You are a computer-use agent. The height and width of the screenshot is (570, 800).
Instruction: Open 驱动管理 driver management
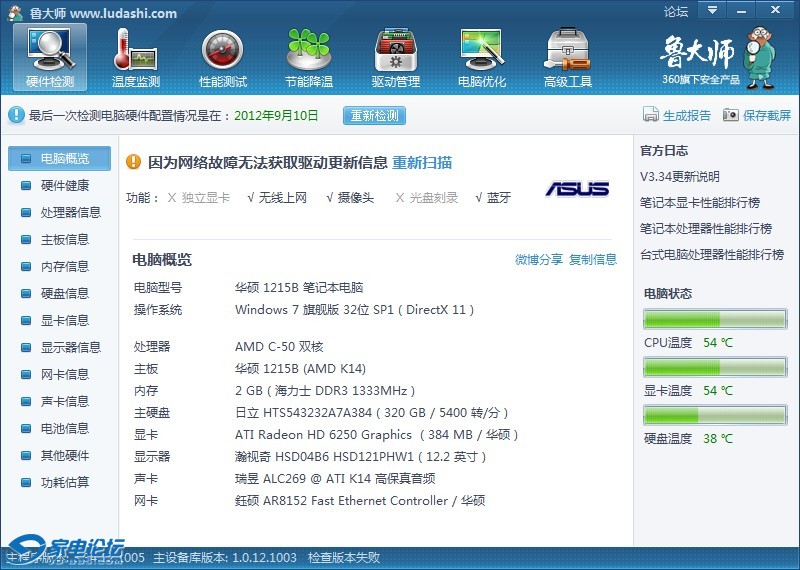click(x=395, y=57)
